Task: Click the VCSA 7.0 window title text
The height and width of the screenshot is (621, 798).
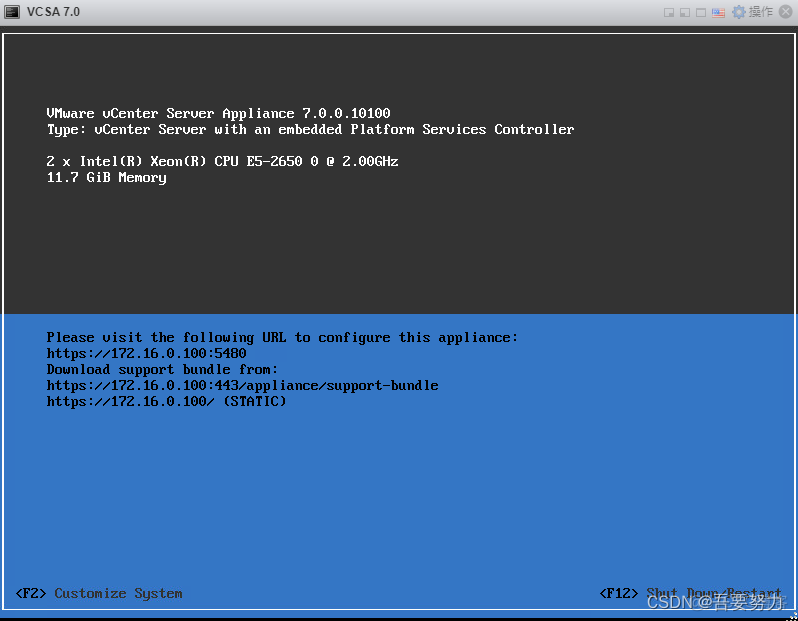Action: (x=53, y=12)
